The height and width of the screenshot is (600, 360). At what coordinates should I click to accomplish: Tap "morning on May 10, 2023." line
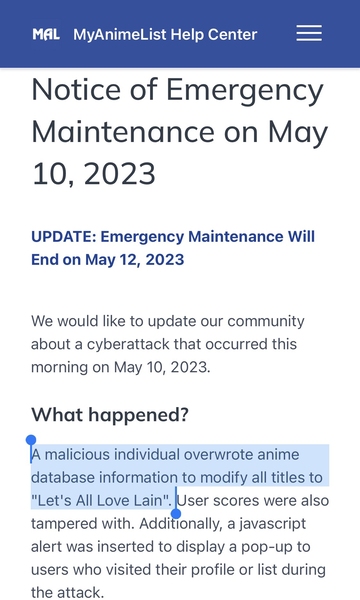coord(121,367)
